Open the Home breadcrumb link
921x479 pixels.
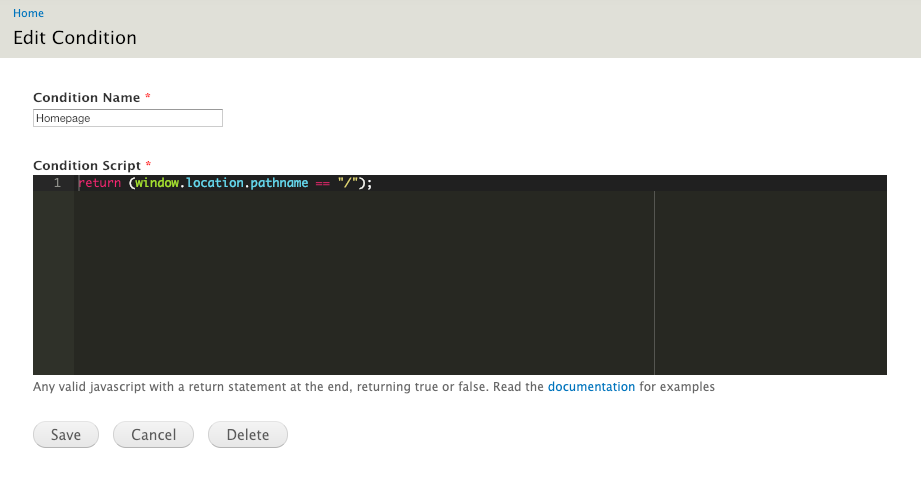tap(28, 13)
